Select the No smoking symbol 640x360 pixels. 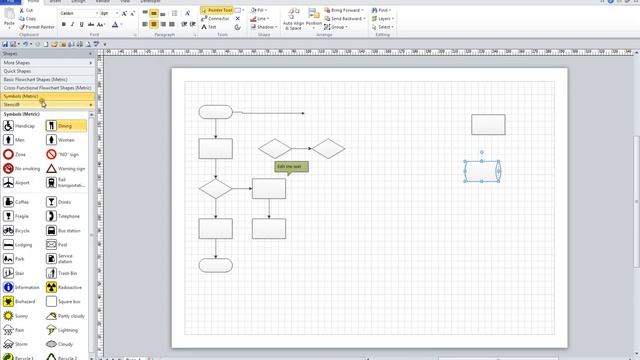point(22,169)
